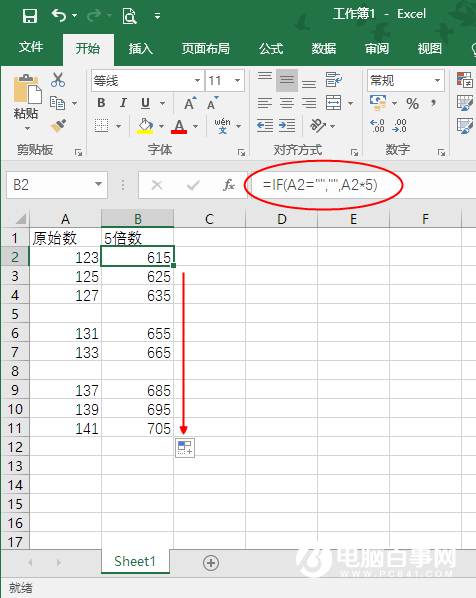Open the font name dropdown 等线
476x598 pixels.
tap(148, 80)
